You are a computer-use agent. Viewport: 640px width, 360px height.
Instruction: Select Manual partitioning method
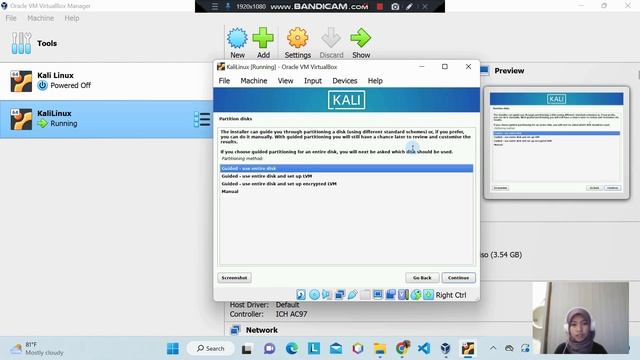pos(346,191)
